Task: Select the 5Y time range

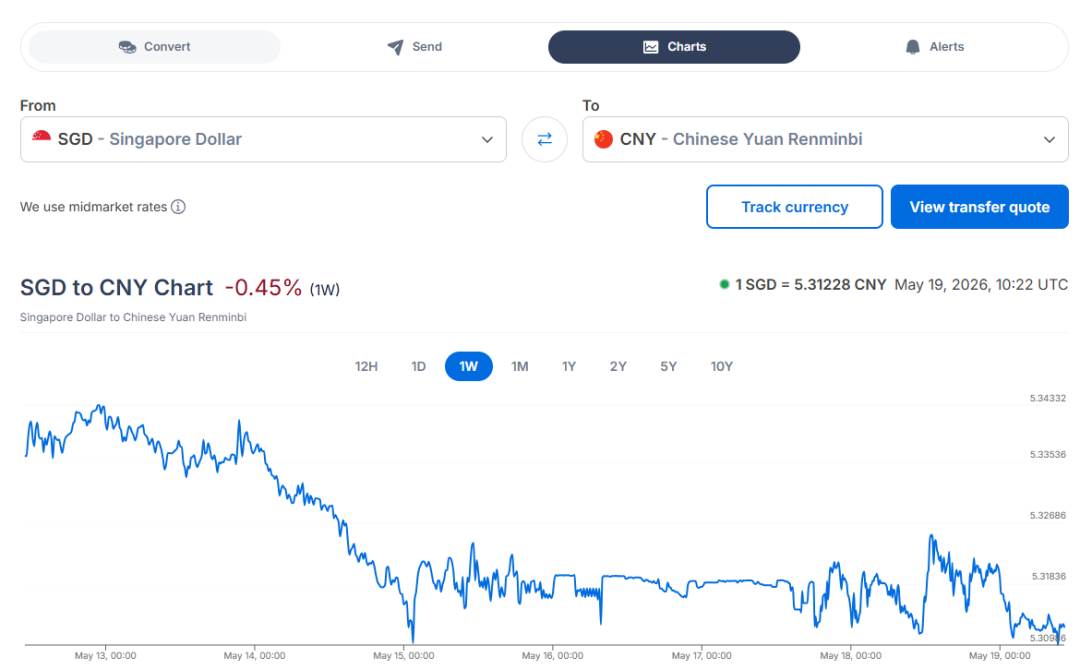Action: coord(668,367)
